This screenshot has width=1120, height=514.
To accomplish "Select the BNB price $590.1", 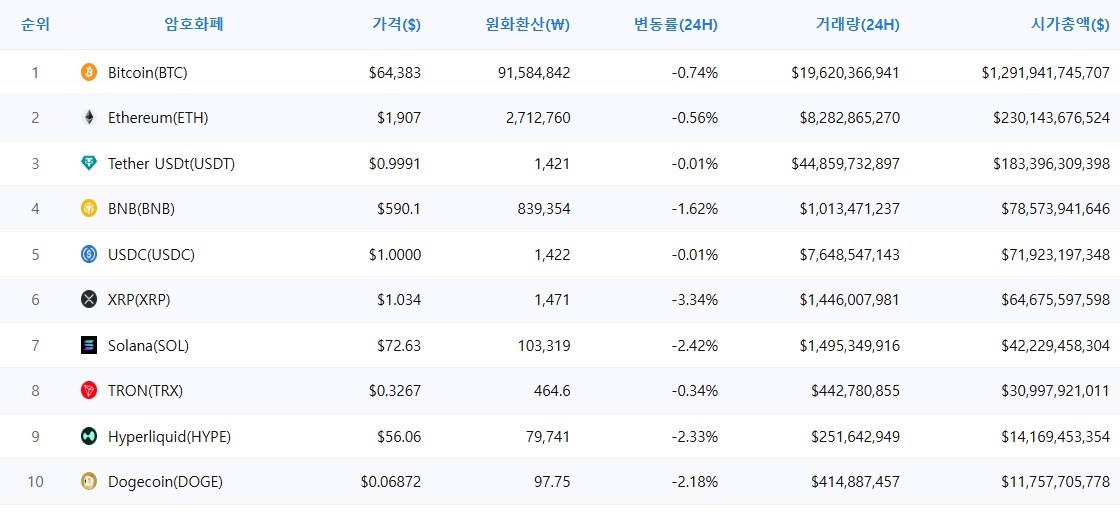I will pos(399,208).
